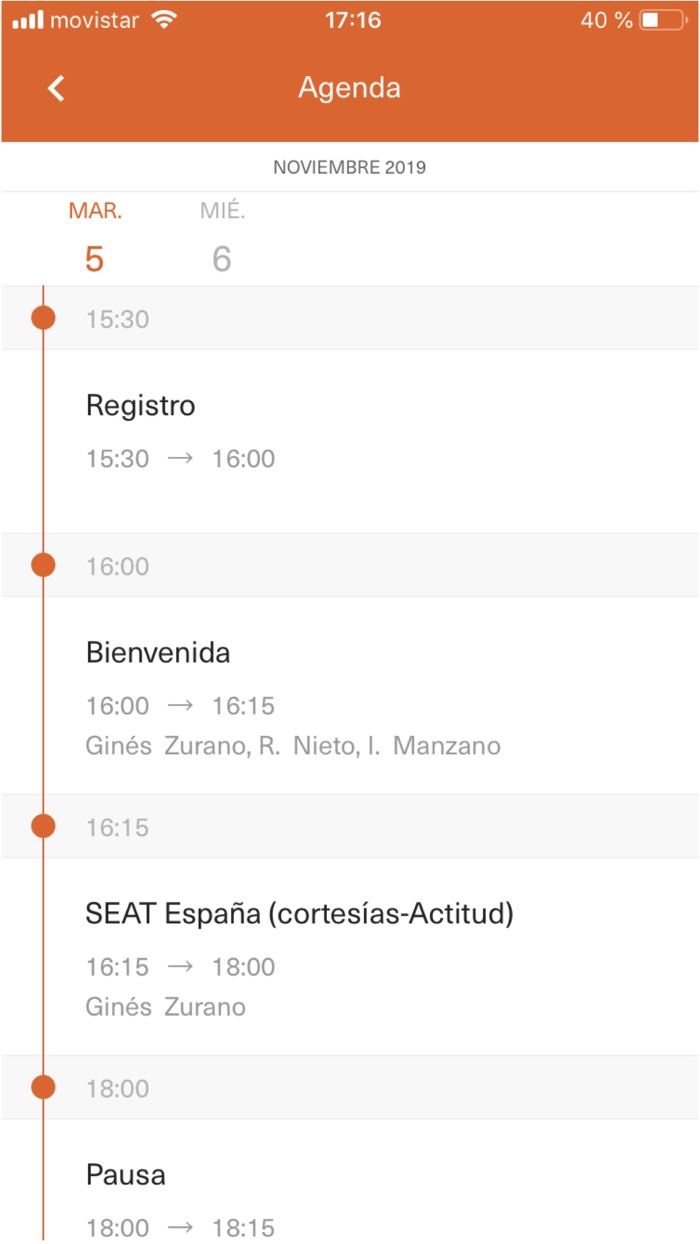Click the 16:00 timeline dot

pos(43,565)
